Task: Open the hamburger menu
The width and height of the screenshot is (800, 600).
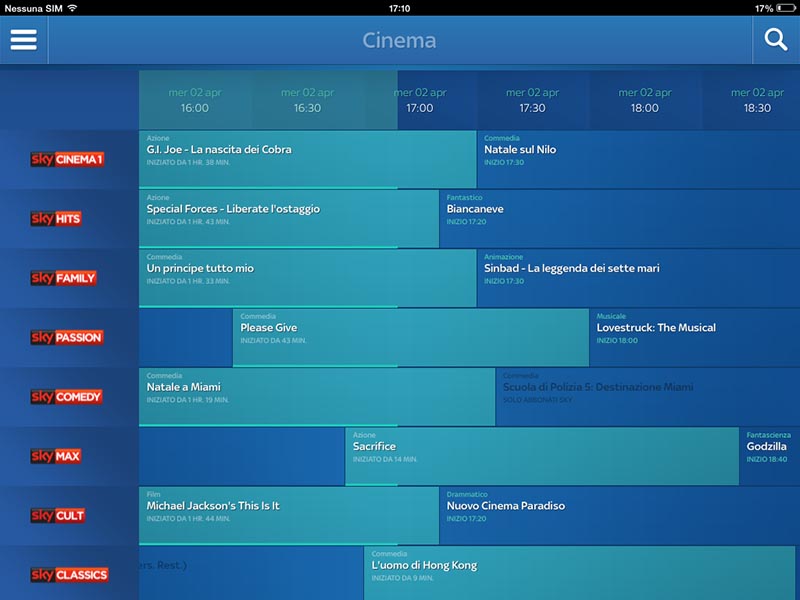Action: point(23,40)
